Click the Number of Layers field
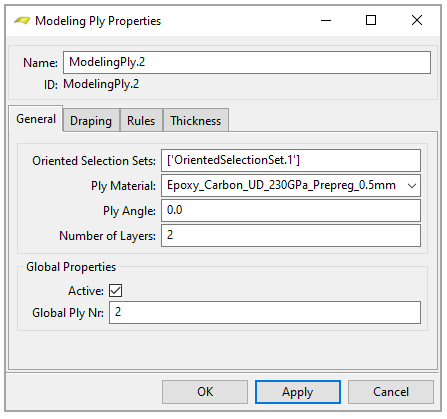The image size is (447, 419). 291,235
